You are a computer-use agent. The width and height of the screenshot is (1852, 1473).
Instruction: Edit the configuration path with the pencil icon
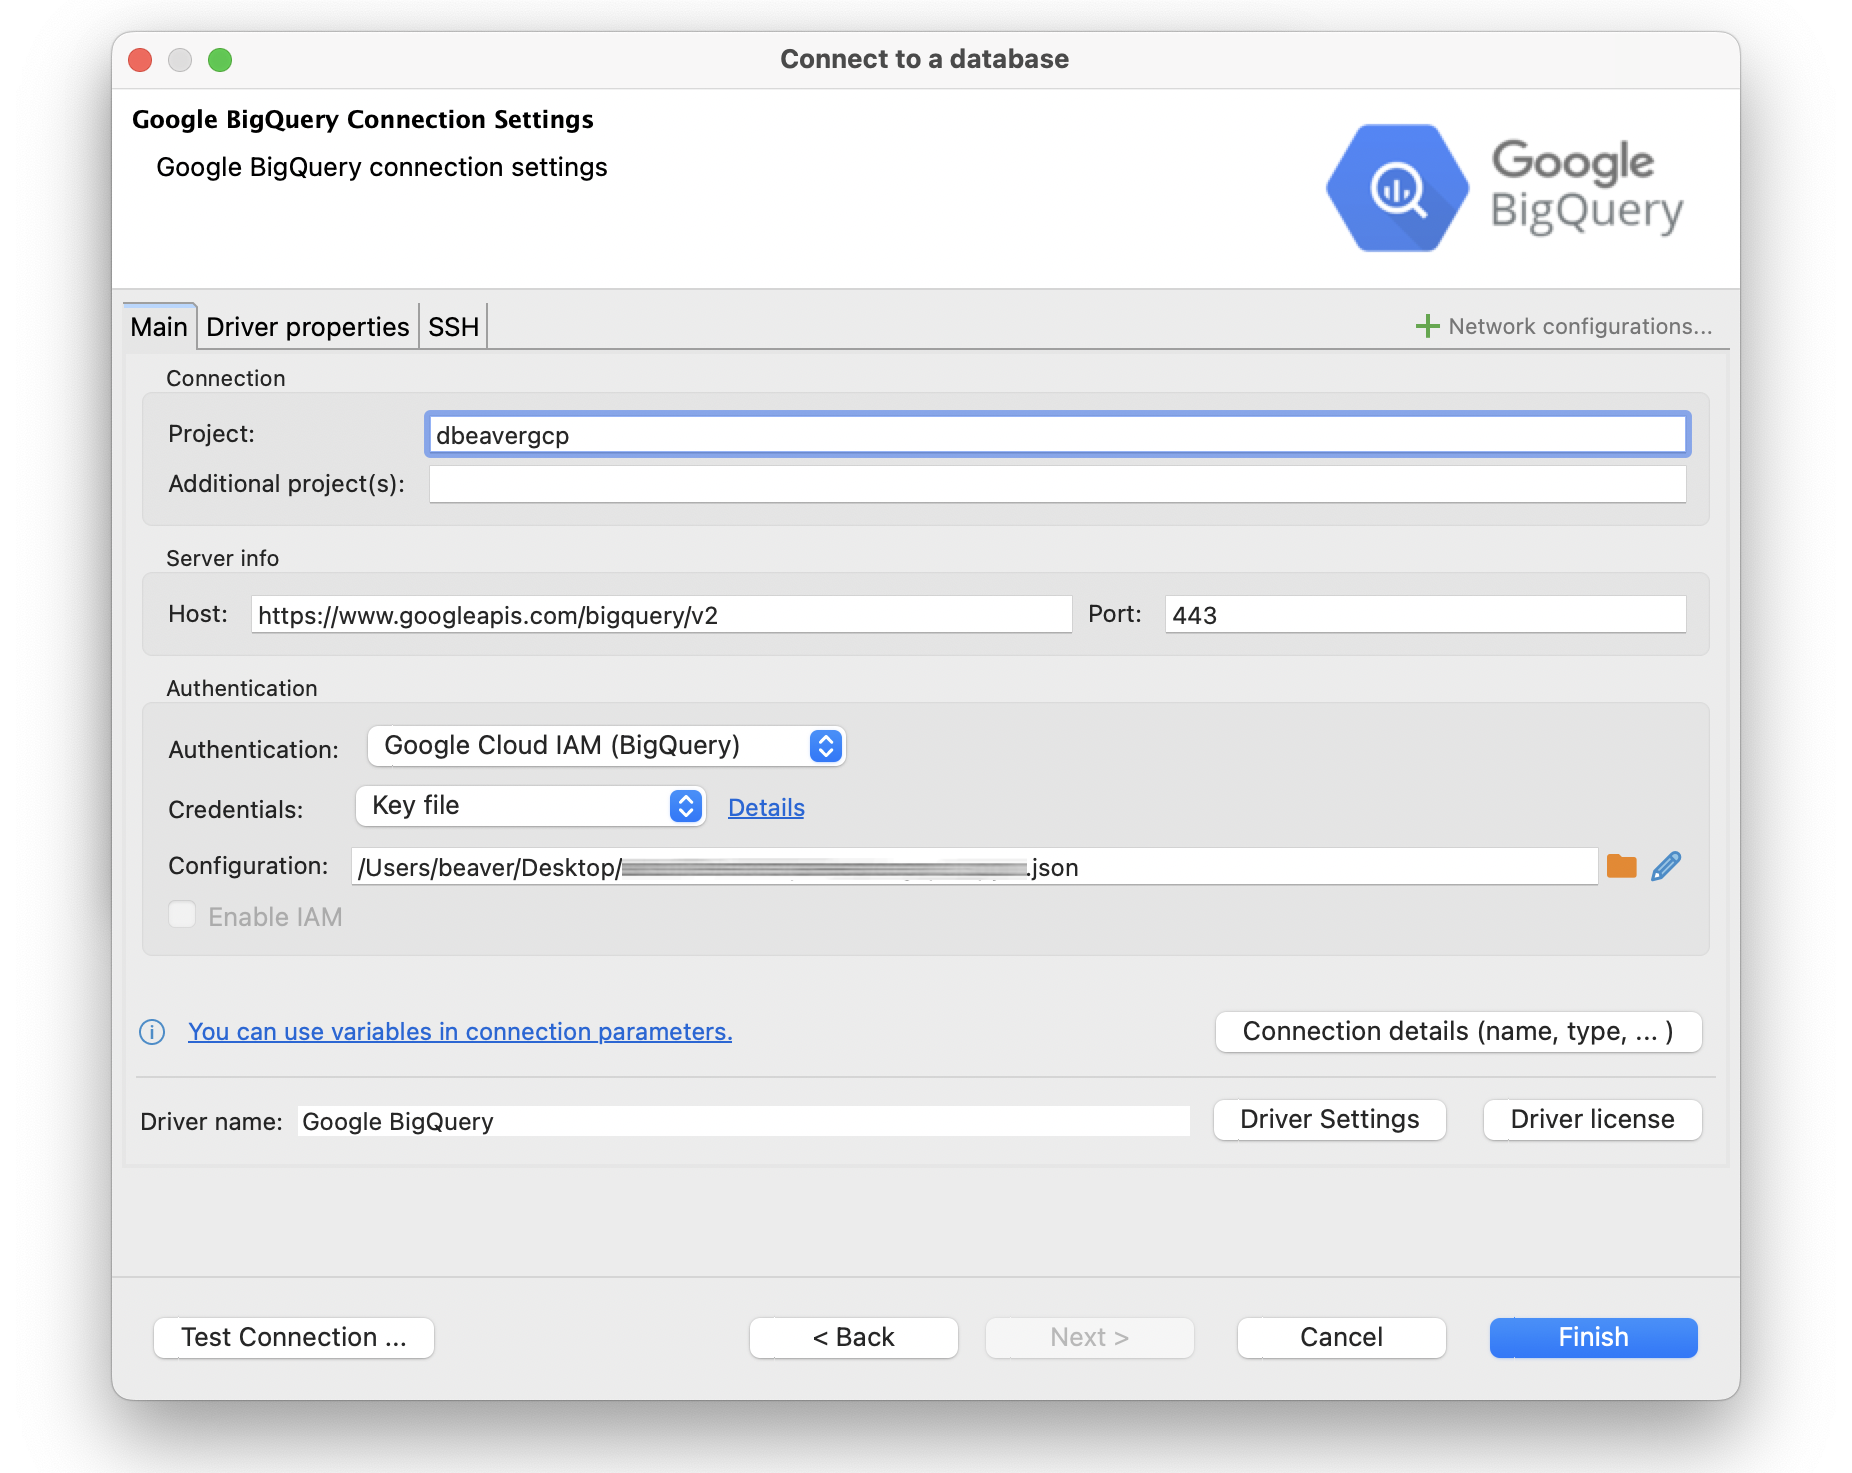point(1666,866)
